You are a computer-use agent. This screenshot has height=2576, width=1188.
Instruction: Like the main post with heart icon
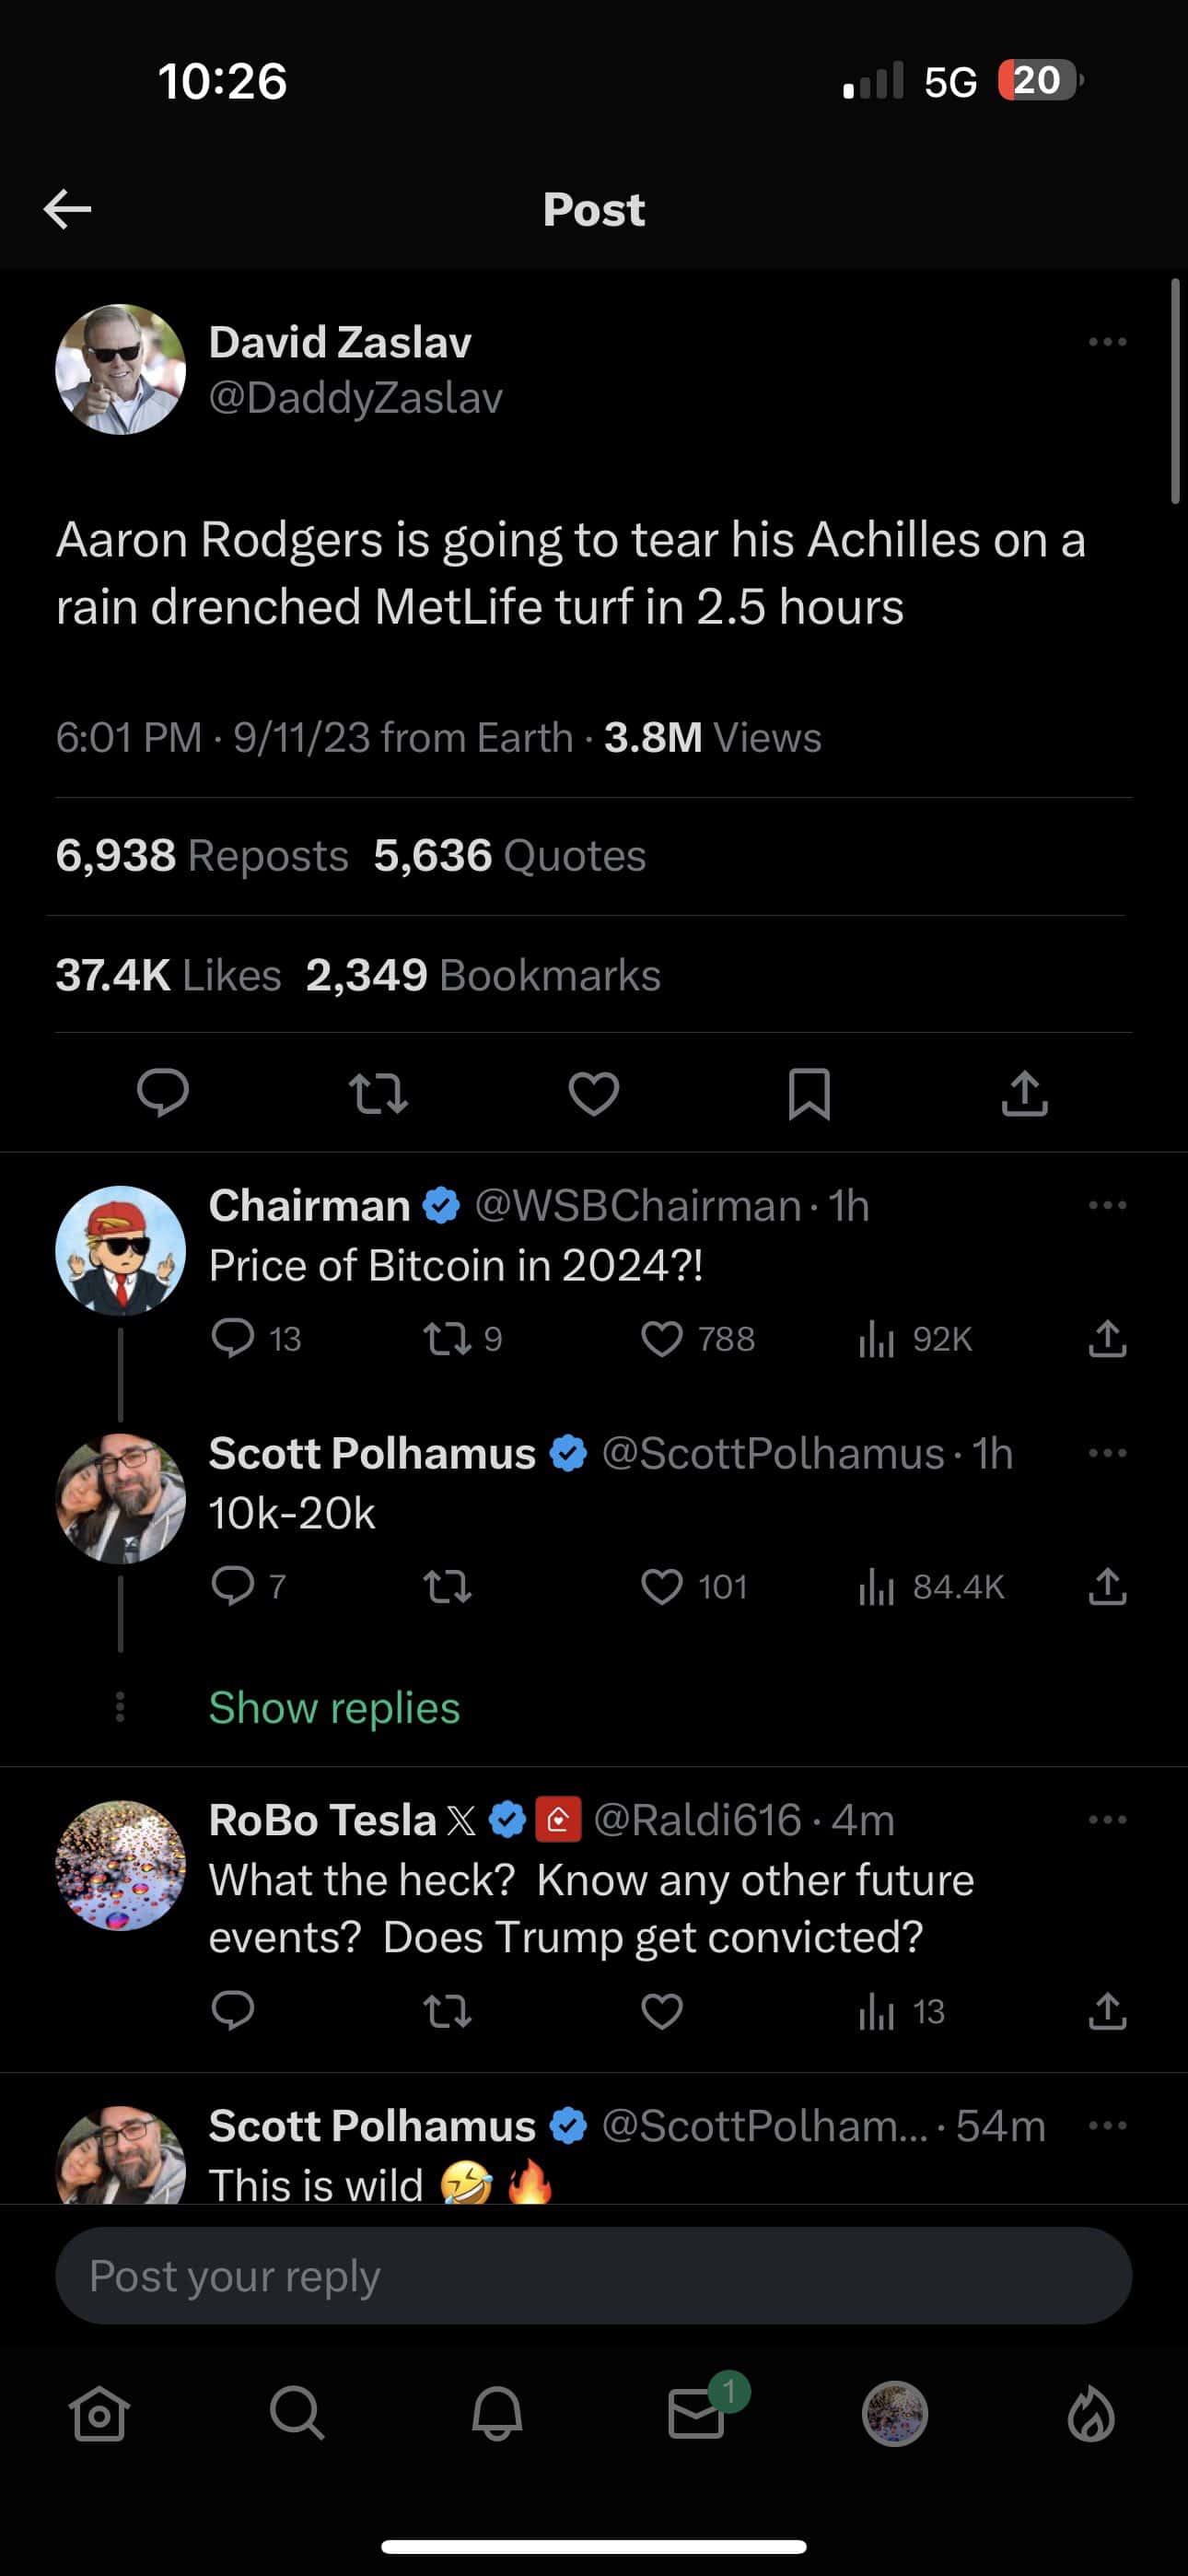click(x=594, y=1092)
